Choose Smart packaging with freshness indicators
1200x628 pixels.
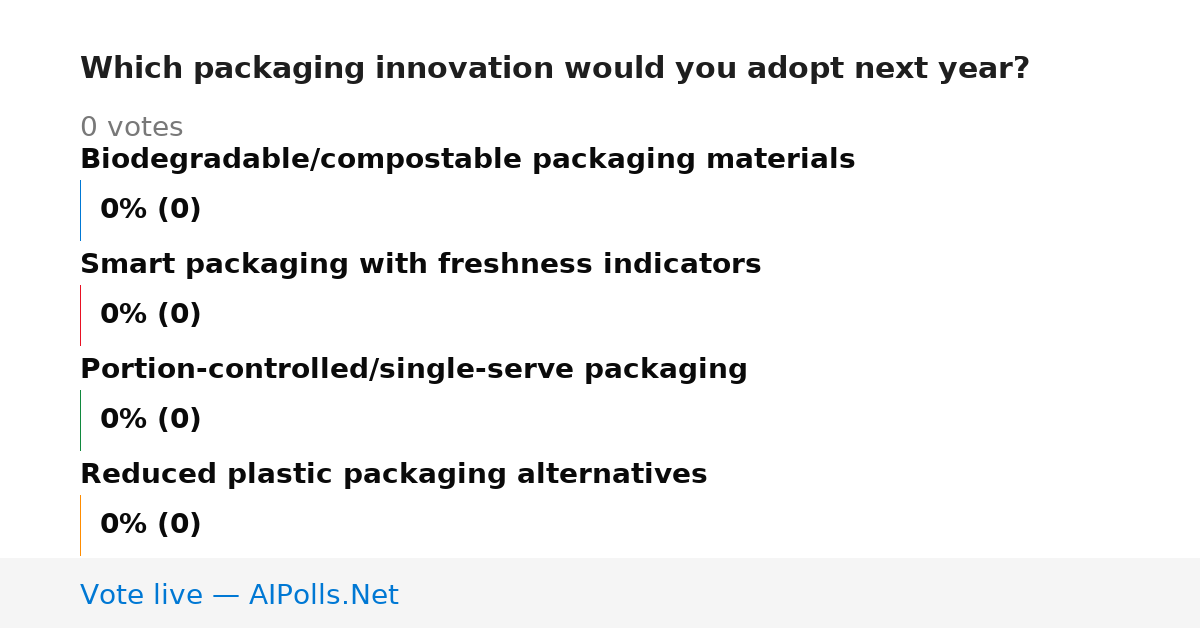[420, 264]
